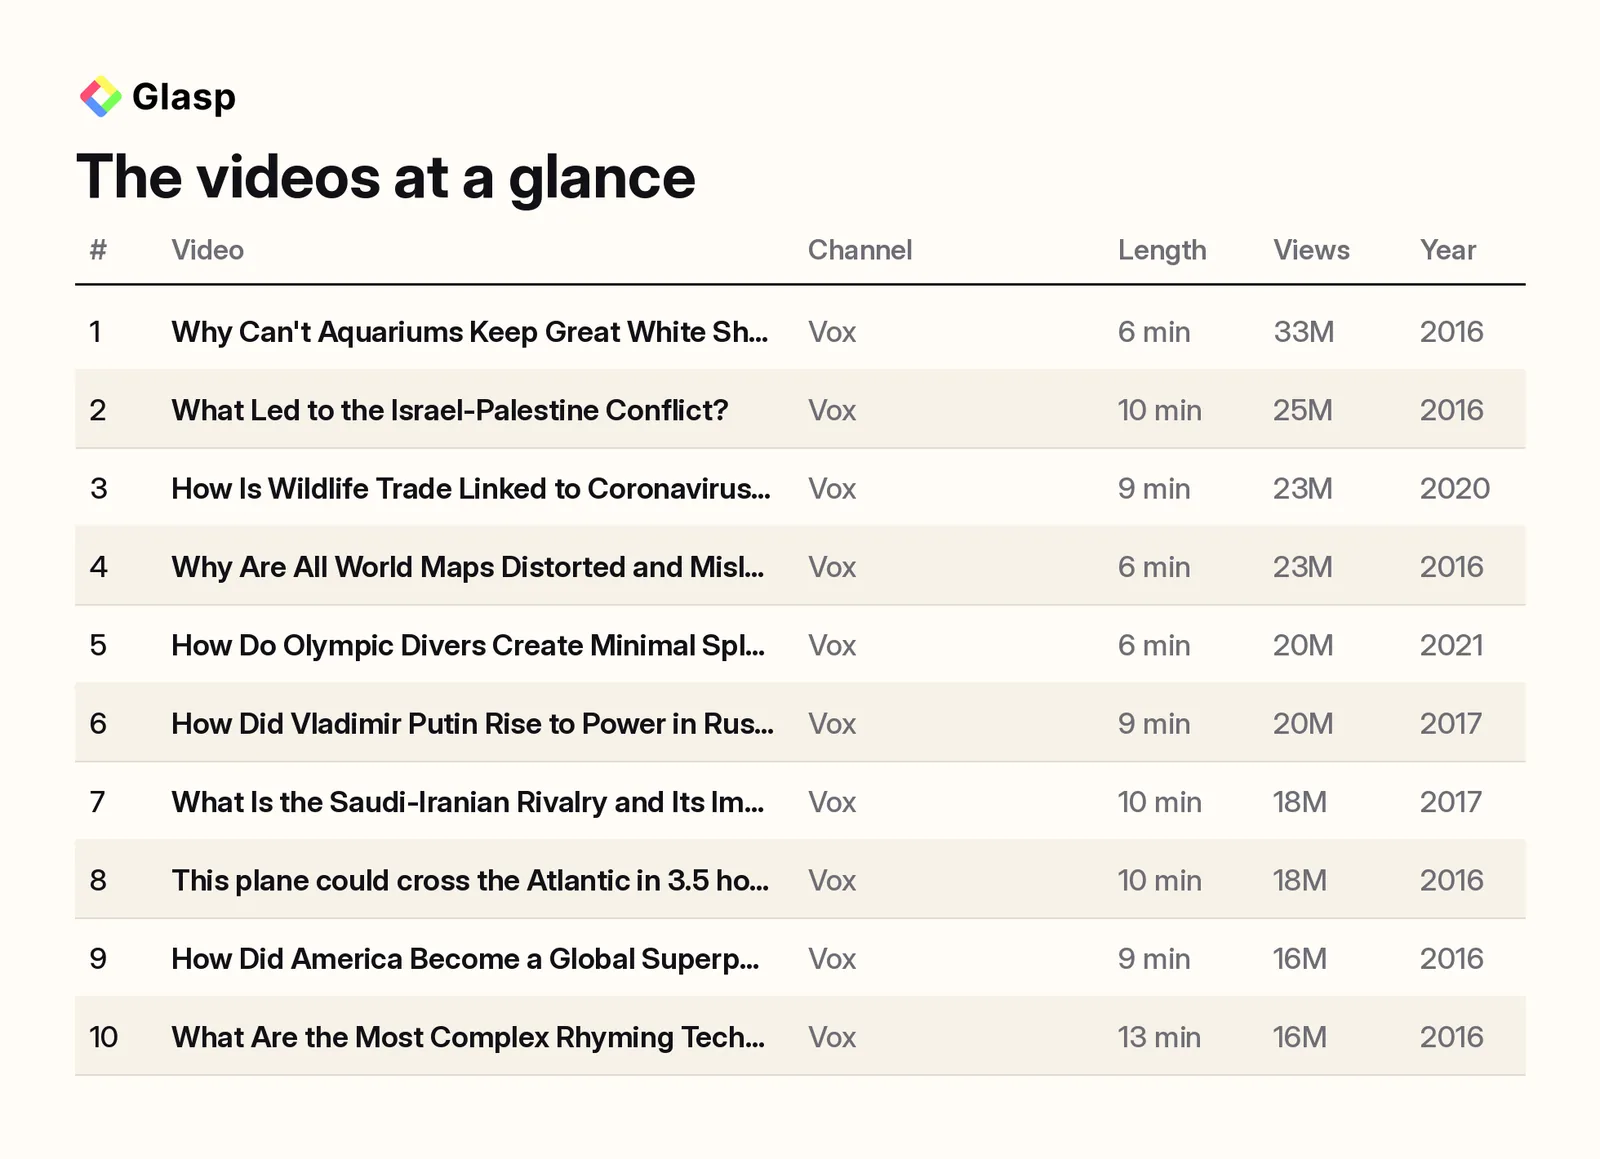Click views 23M in World Maps row
Viewport: 1600px width, 1159px height.
click(1303, 567)
